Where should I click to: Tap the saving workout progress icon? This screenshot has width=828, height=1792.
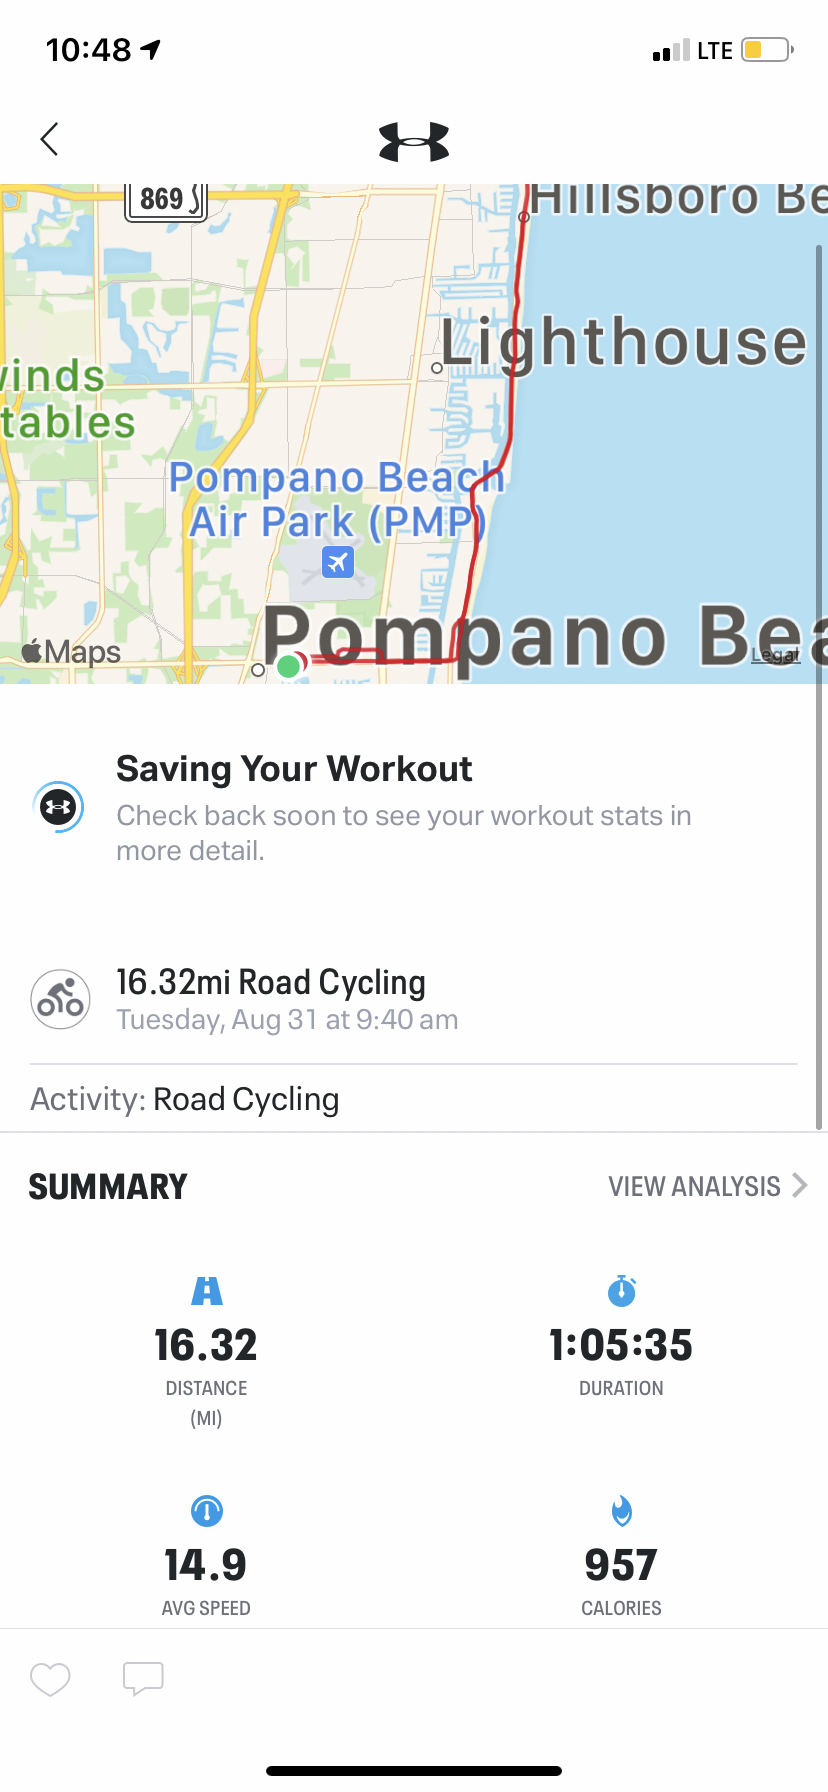point(58,807)
